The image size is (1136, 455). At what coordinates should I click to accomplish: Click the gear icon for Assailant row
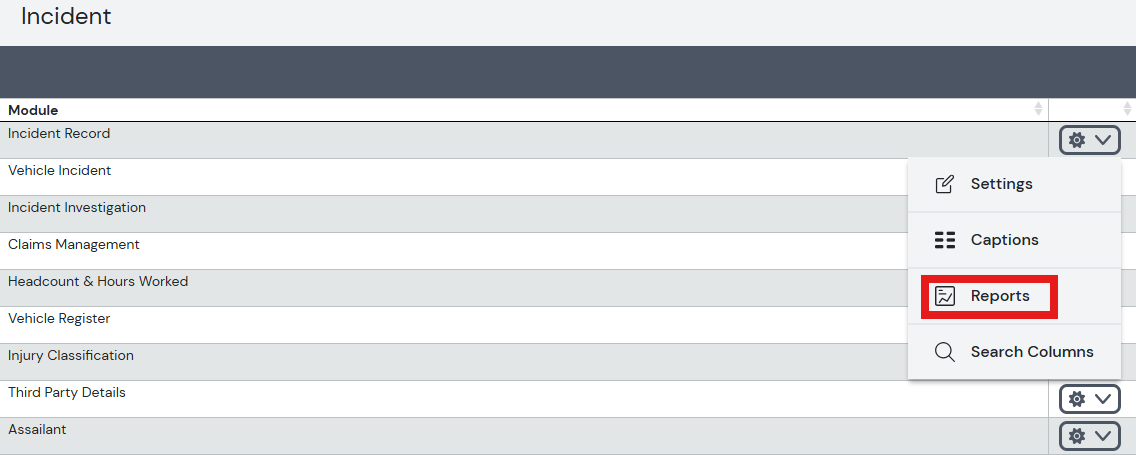point(1077,435)
